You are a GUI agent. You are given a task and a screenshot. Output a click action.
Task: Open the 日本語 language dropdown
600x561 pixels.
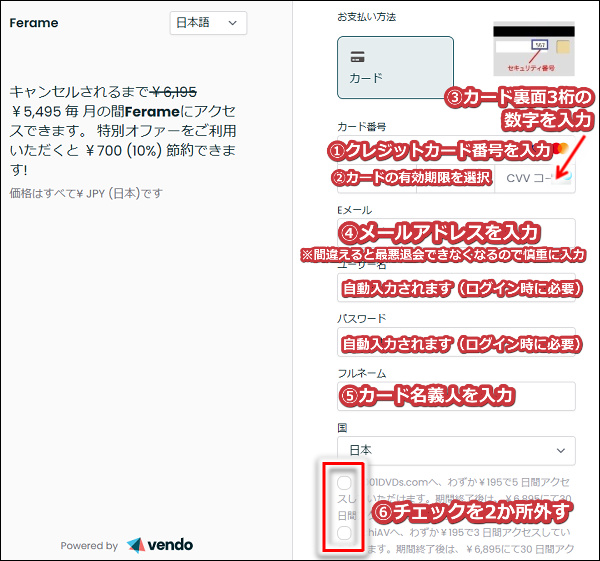(208, 23)
